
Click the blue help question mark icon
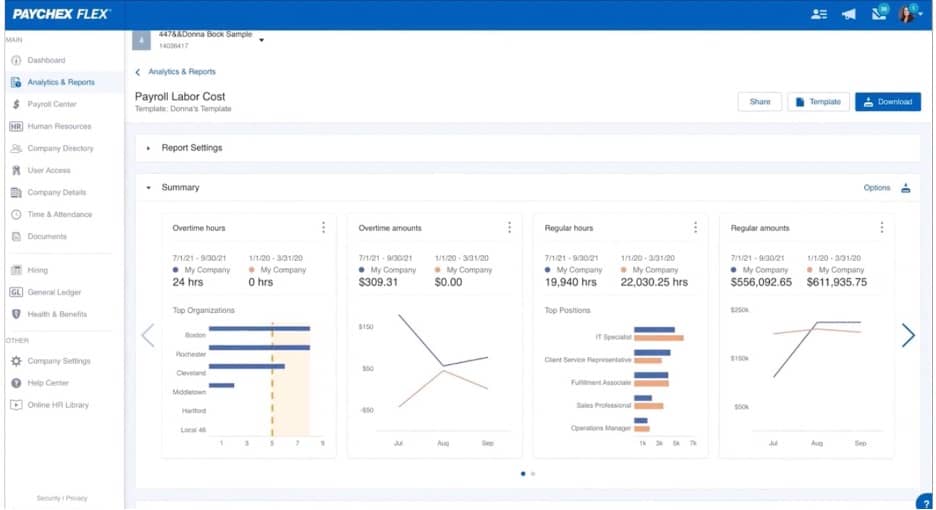coord(925,502)
